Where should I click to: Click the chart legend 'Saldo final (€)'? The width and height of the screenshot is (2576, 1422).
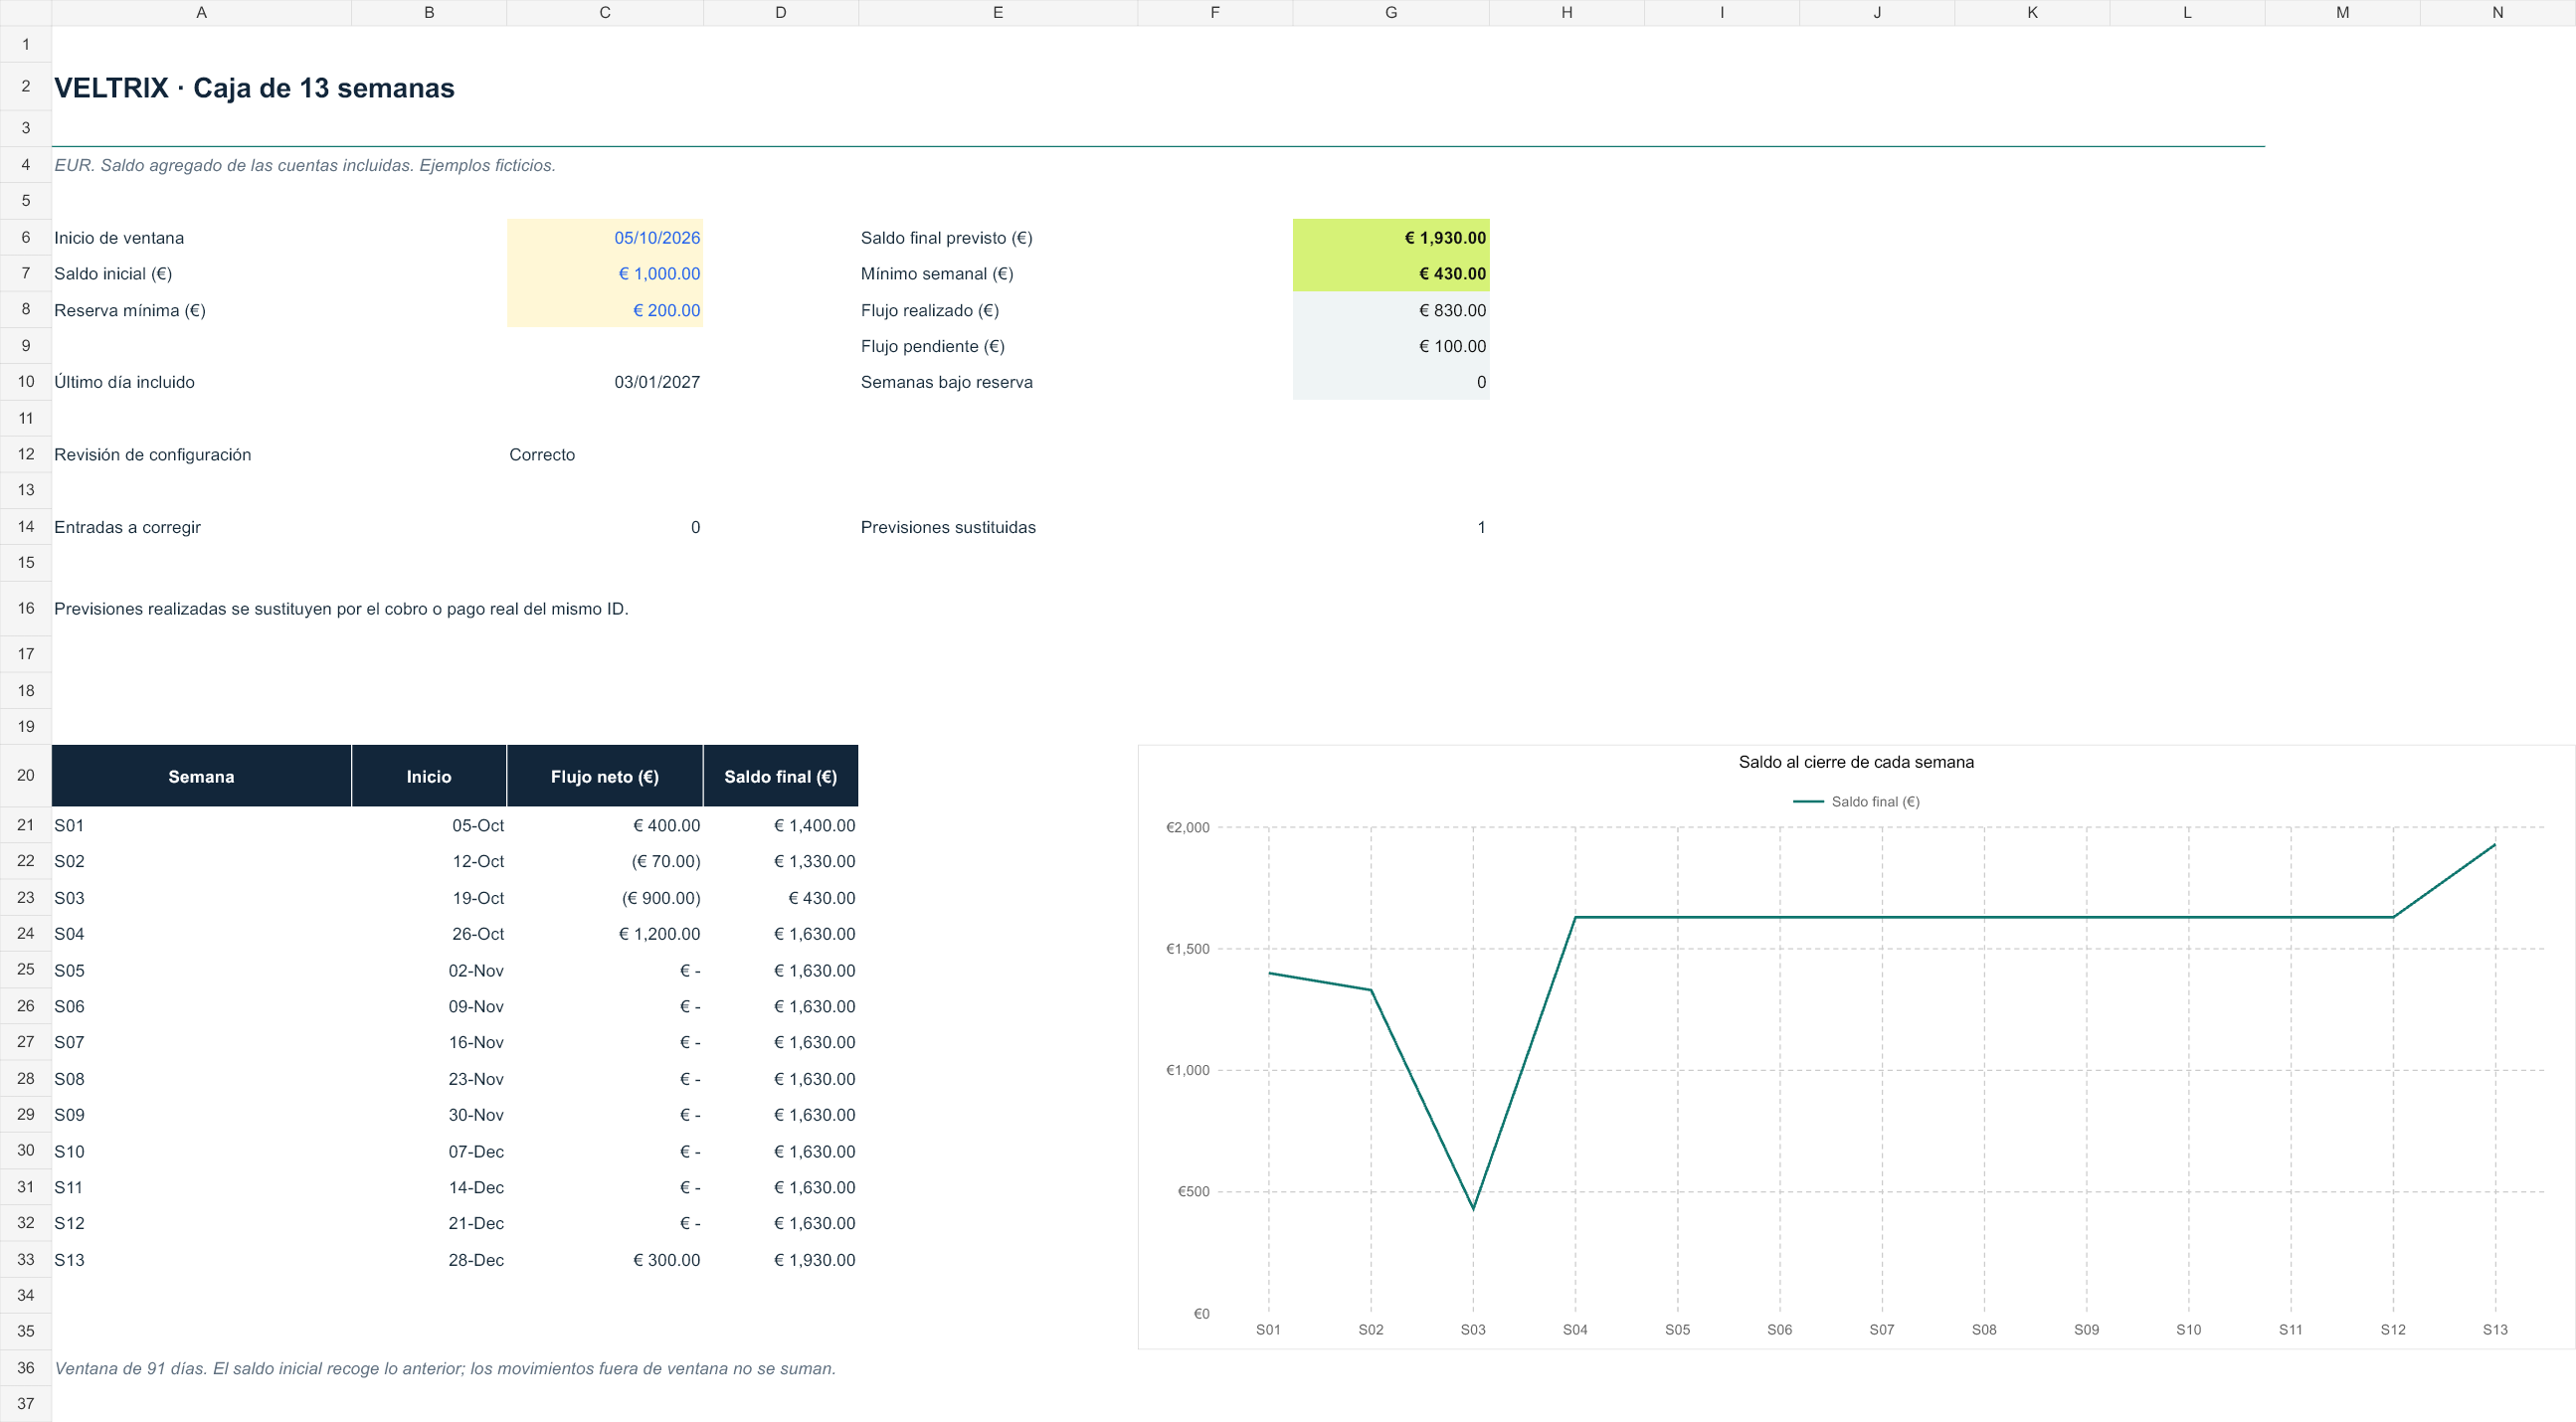coord(1856,802)
